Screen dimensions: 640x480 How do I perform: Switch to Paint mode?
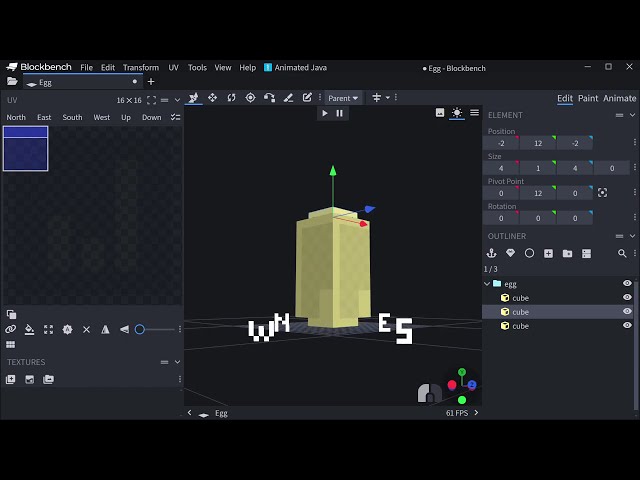tap(588, 98)
